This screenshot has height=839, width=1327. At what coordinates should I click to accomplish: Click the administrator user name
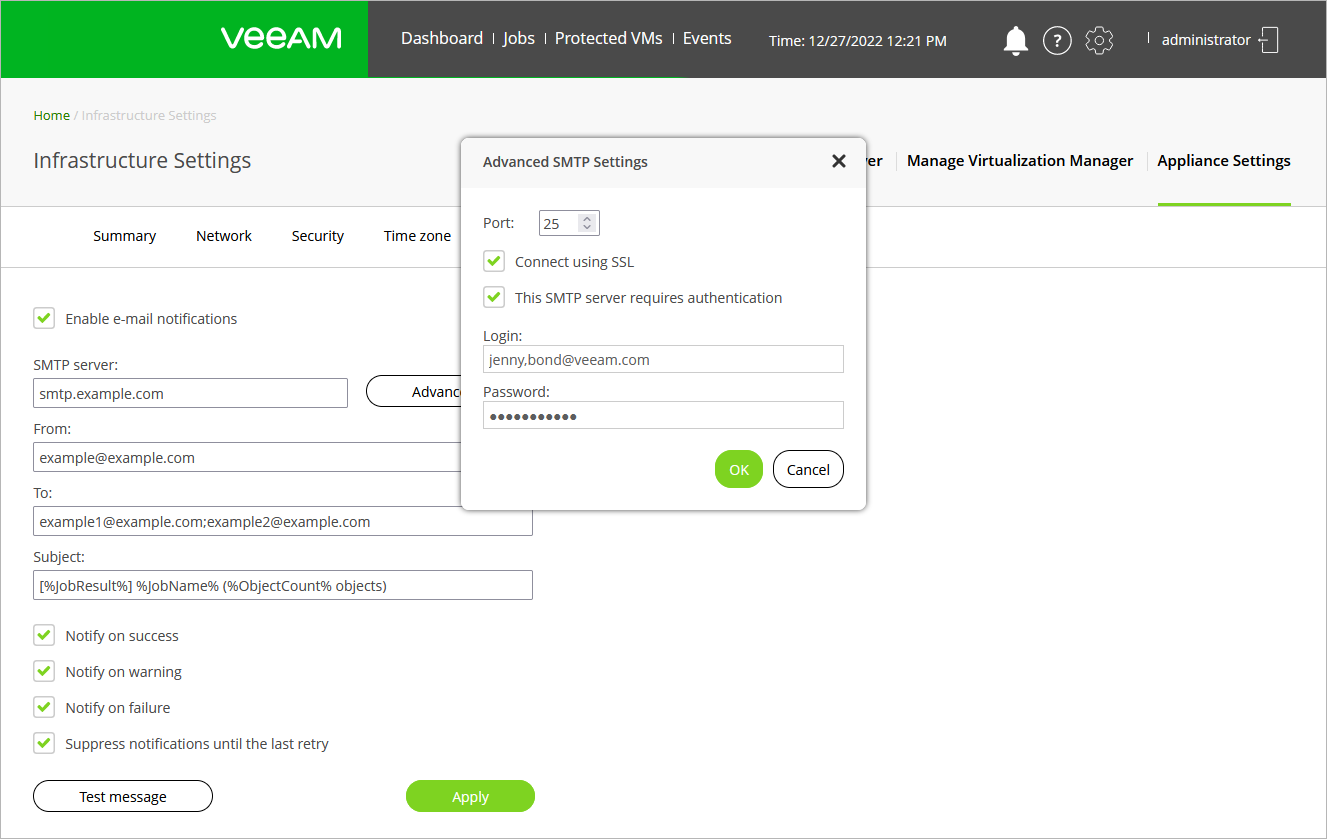click(x=1206, y=40)
